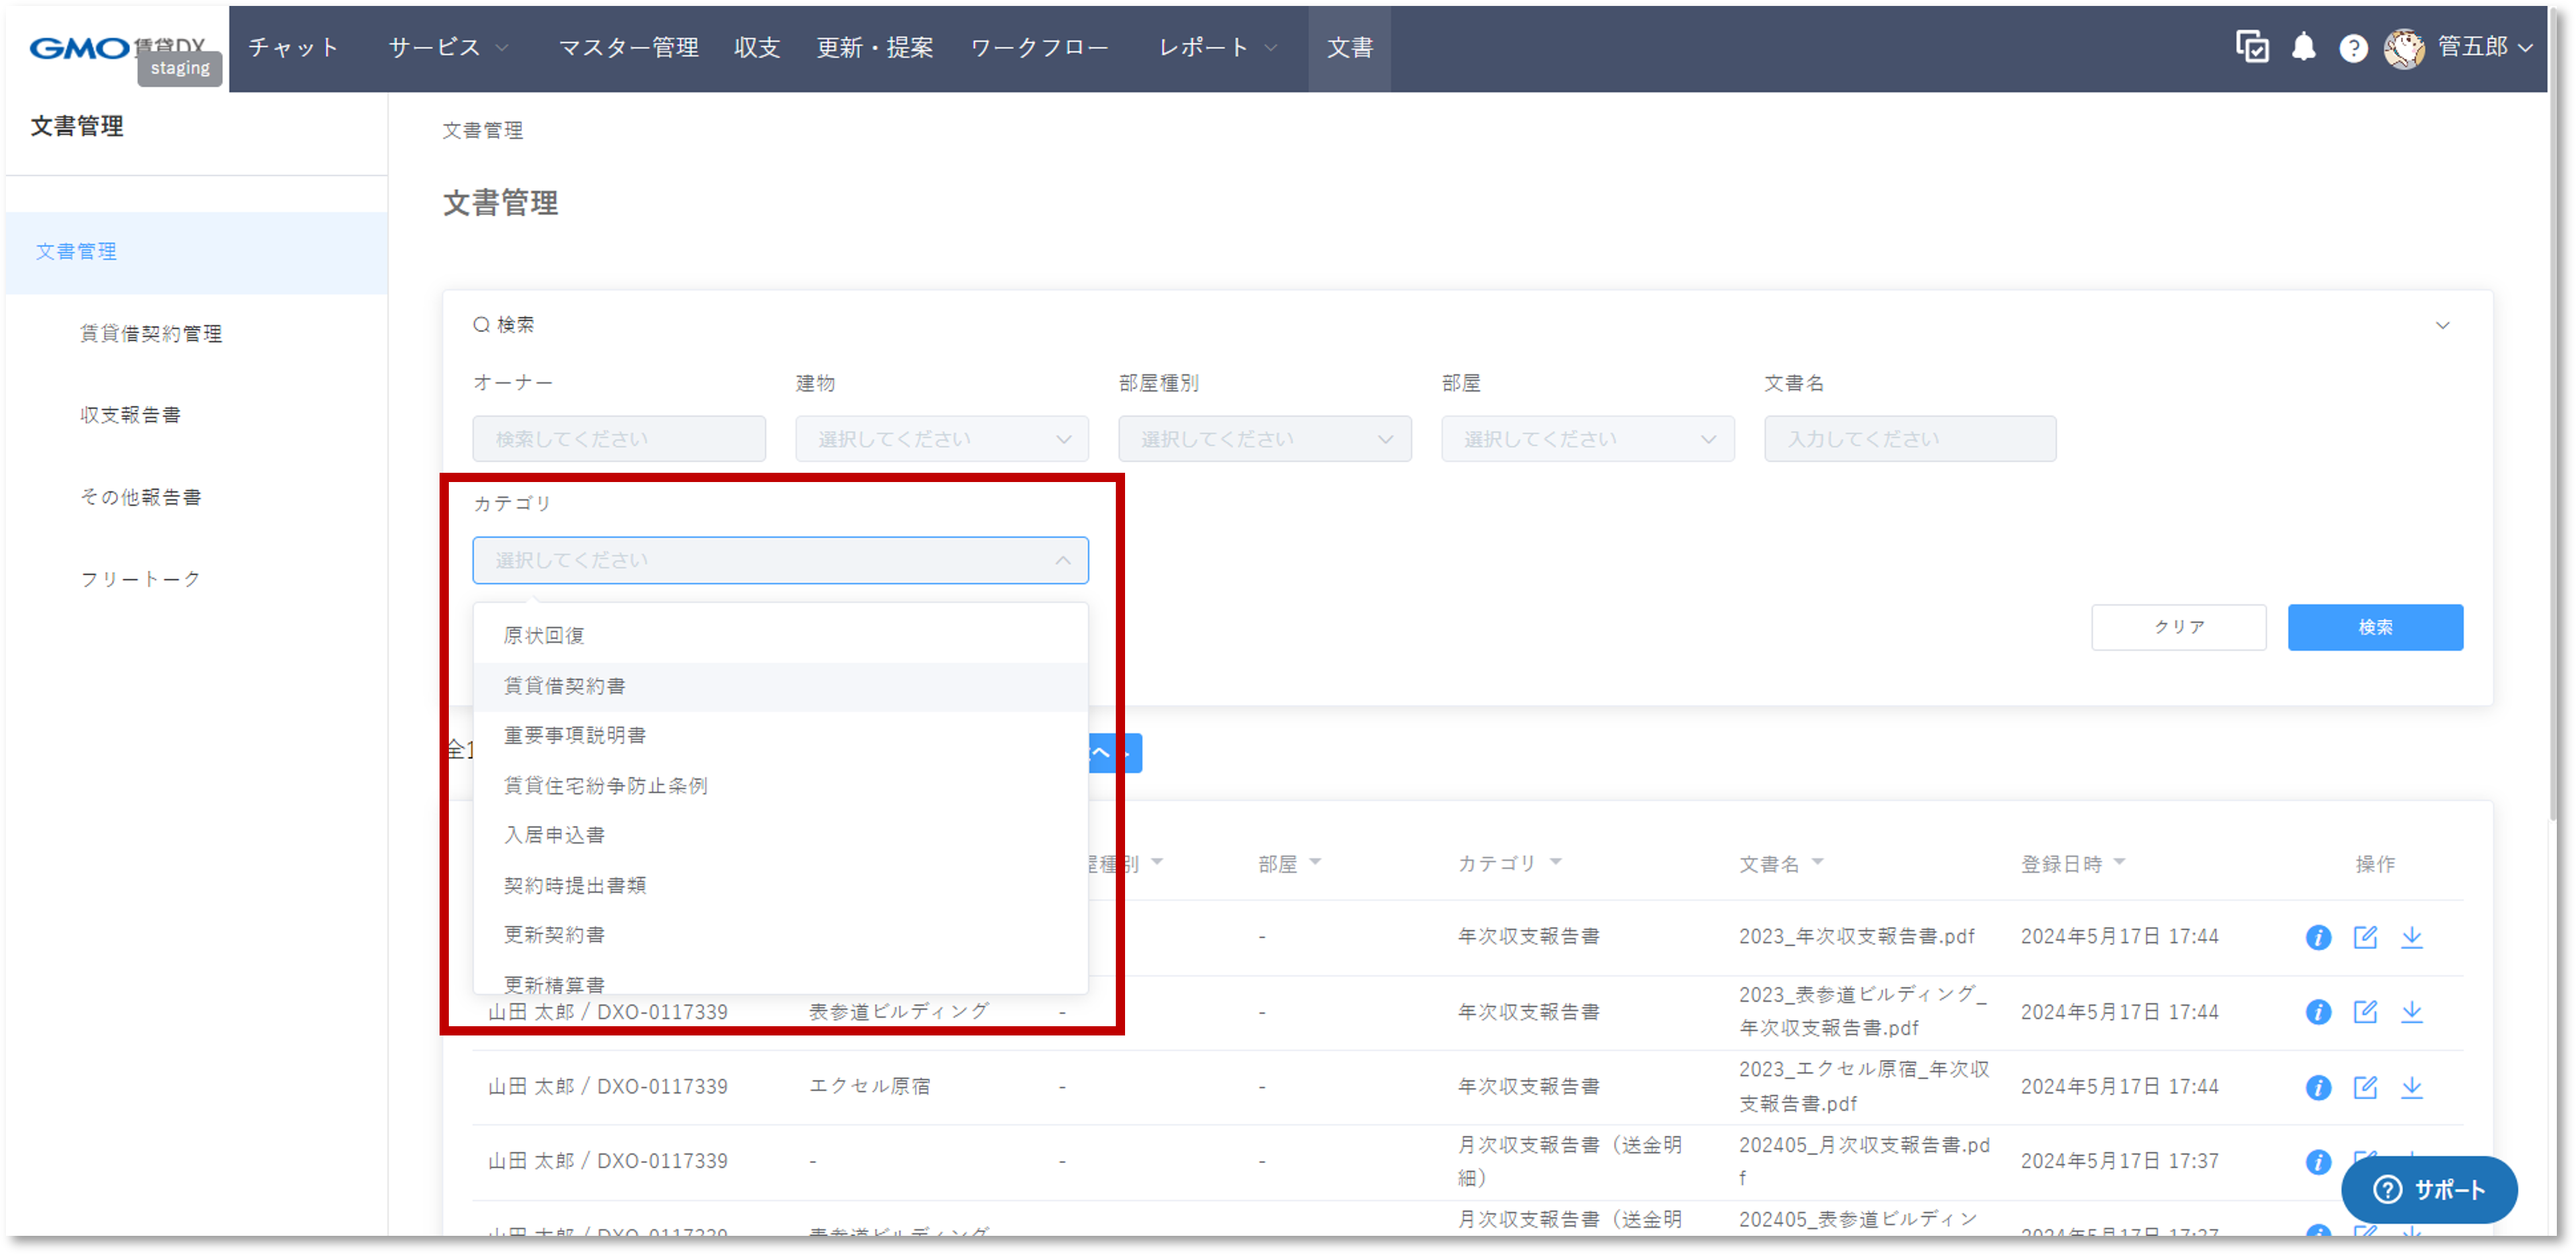Select 賃貸借契約書 from category options
This screenshot has width=2576, height=1255.
click(564, 686)
